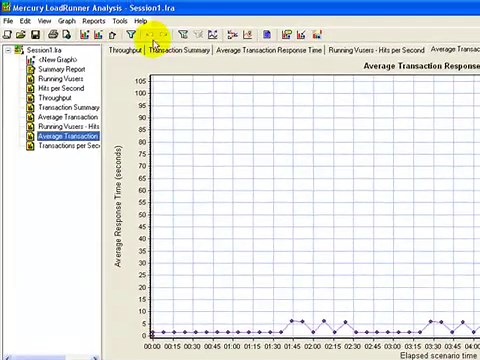Select the Session1.lra root item

tap(44, 50)
